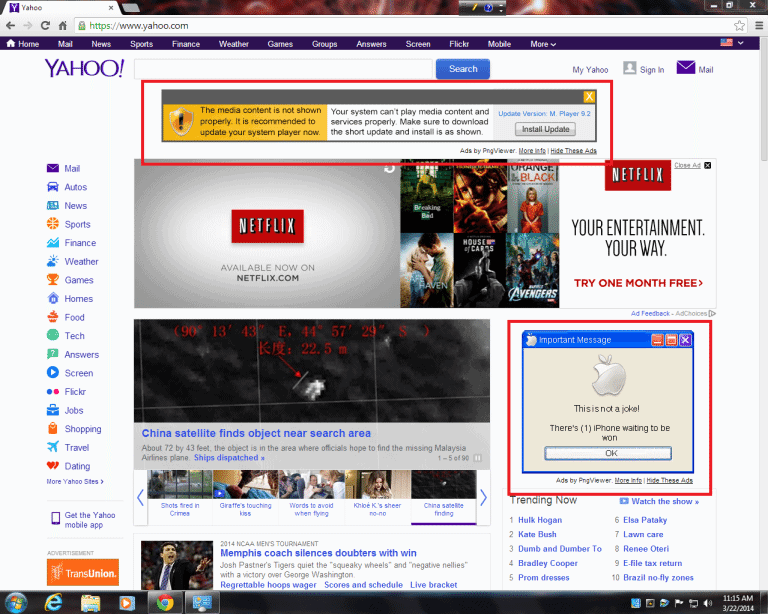Viewport: 768px width, 614px height.
Task: Expand More Yahoo Sites link
Action: pos(75,482)
